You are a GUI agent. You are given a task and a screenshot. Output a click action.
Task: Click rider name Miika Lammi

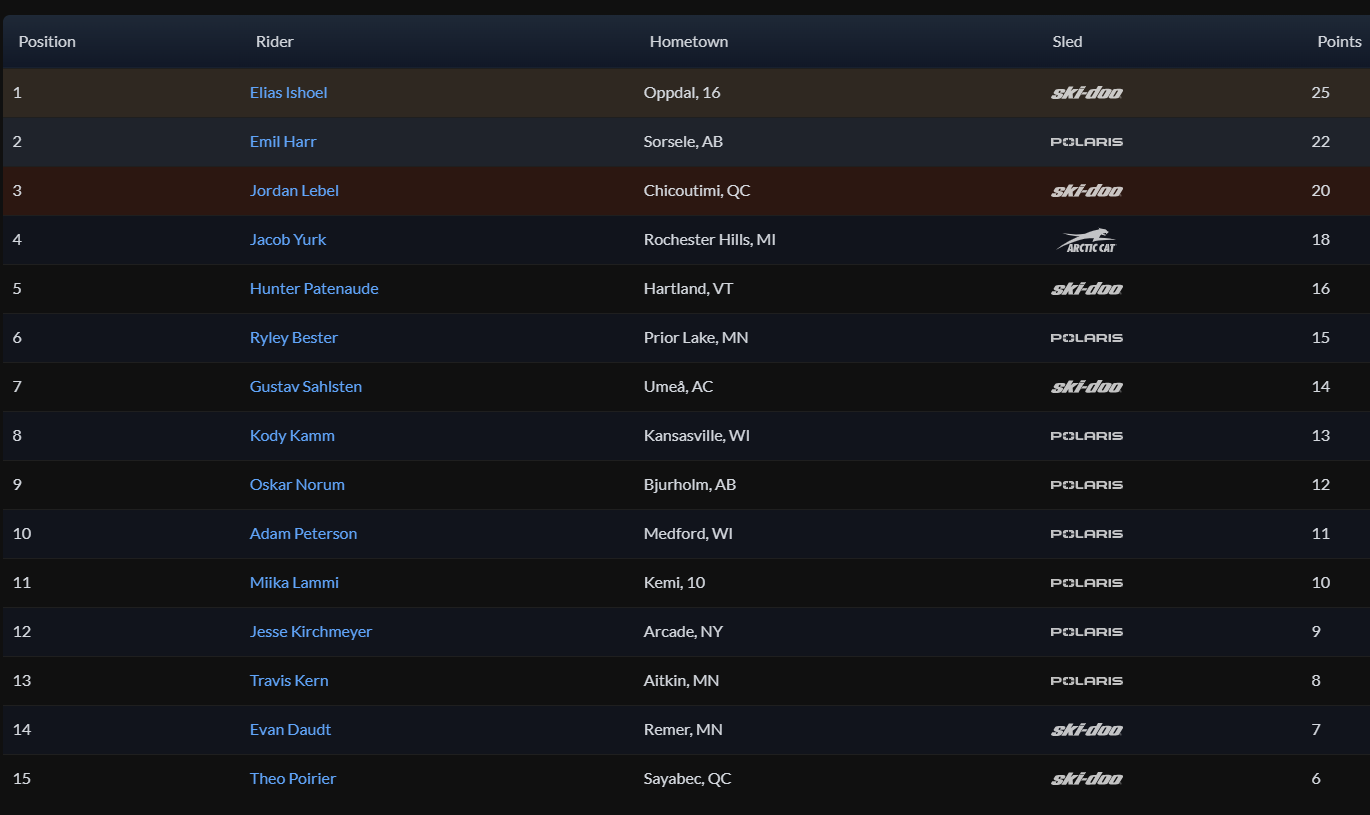(294, 582)
